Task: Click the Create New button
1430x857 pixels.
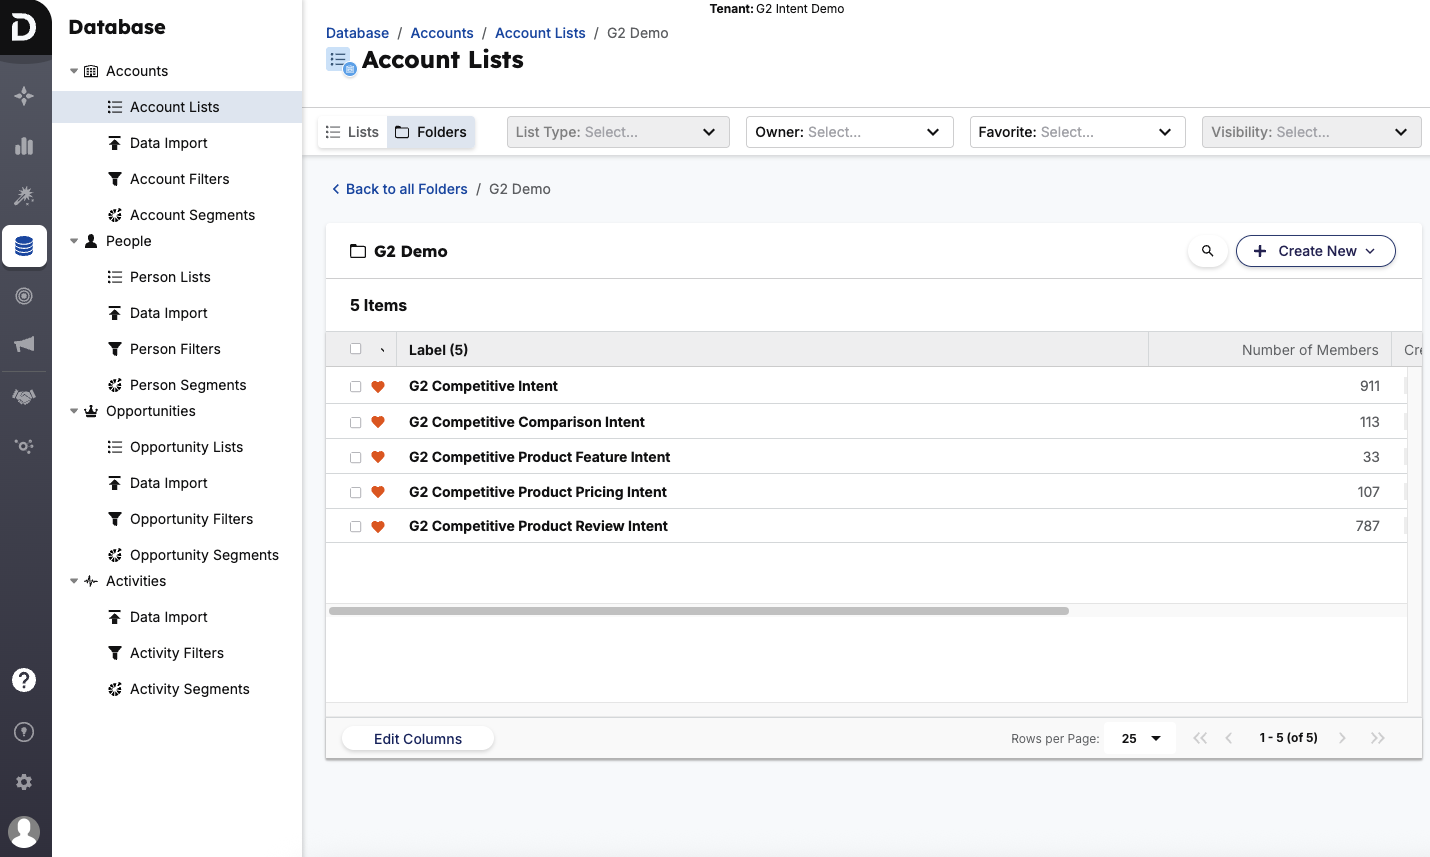Action: pos(1315,251)
